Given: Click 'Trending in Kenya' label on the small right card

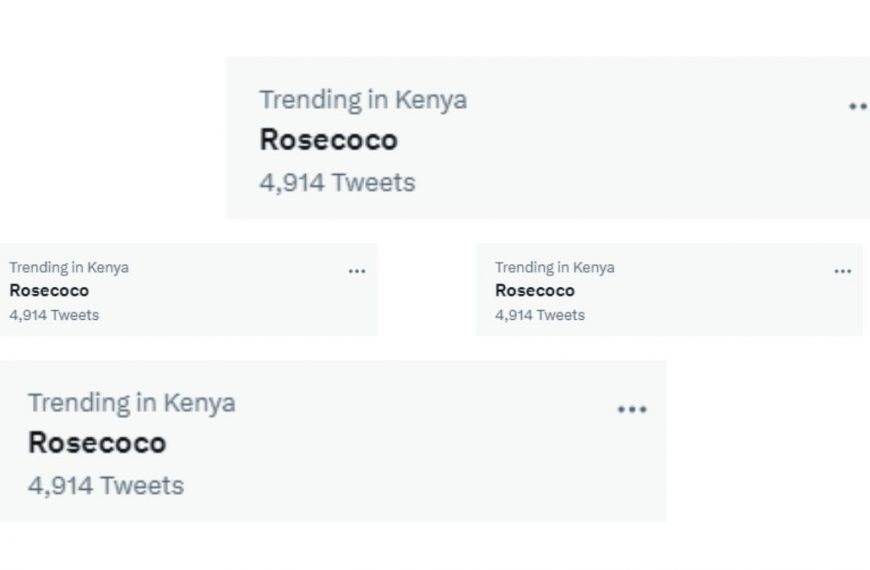Looking at the screenshot, I should coord(555,267).
